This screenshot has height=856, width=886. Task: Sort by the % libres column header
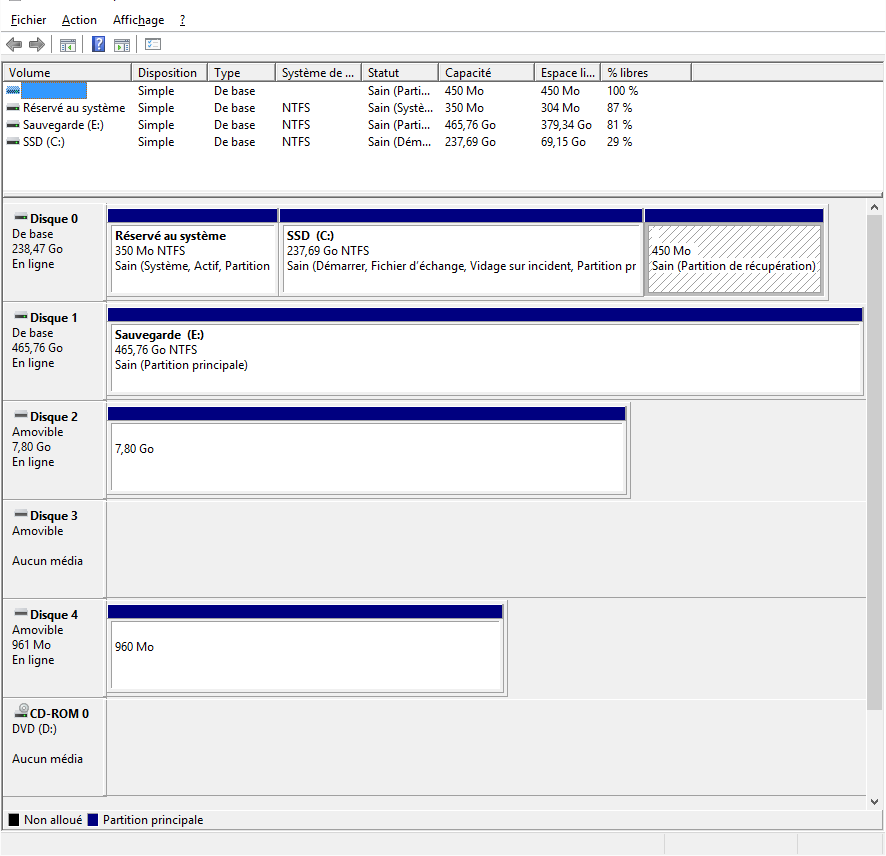click(x=646, y=72)
